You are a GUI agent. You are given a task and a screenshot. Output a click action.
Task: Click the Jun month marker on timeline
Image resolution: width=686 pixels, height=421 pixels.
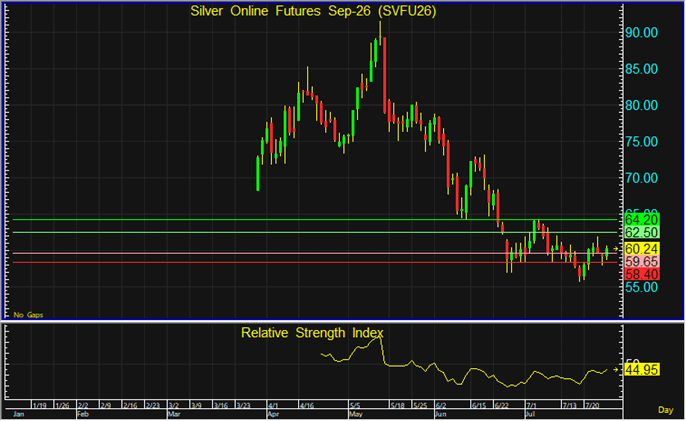[x=440, y=414]
